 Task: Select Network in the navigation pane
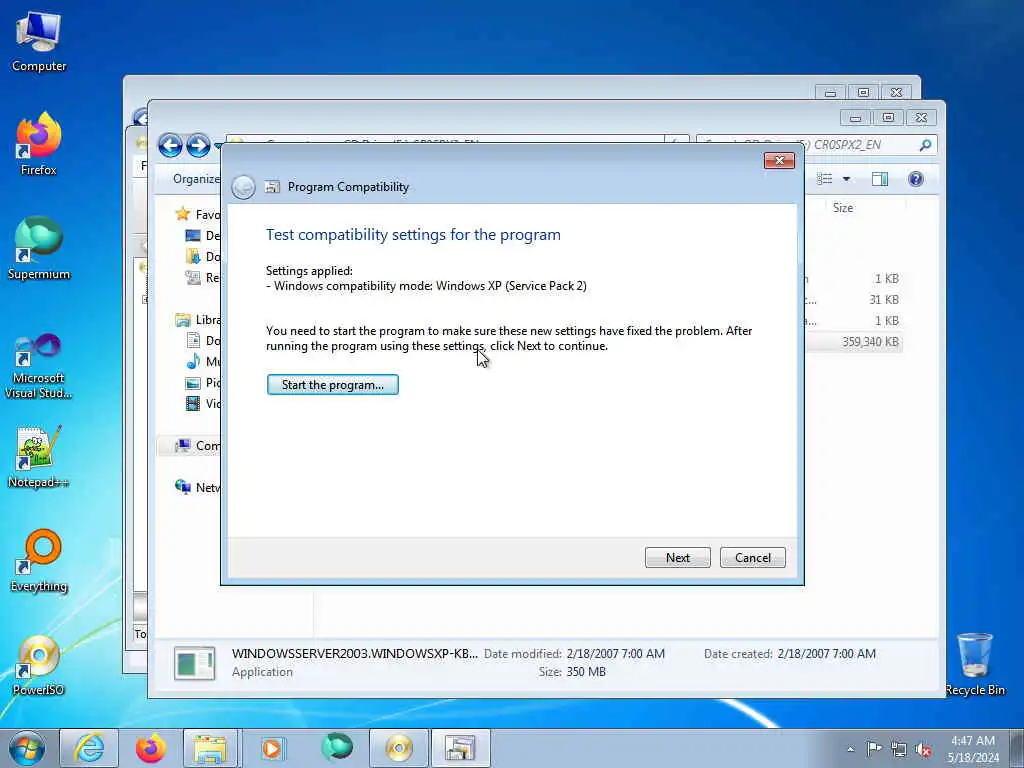(198, 487)
